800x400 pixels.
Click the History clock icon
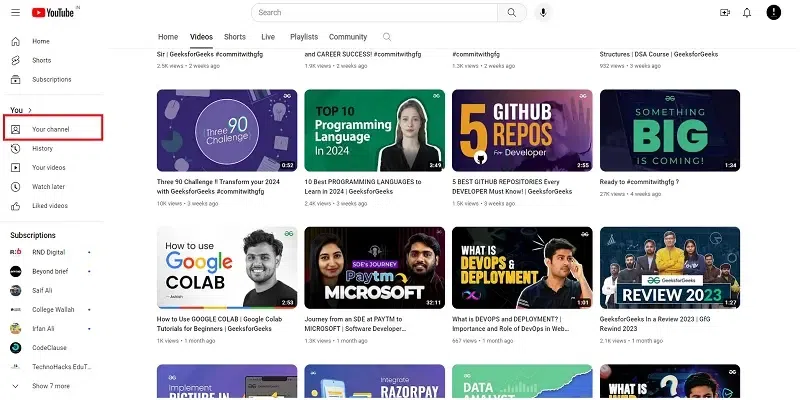click(16, 148)
